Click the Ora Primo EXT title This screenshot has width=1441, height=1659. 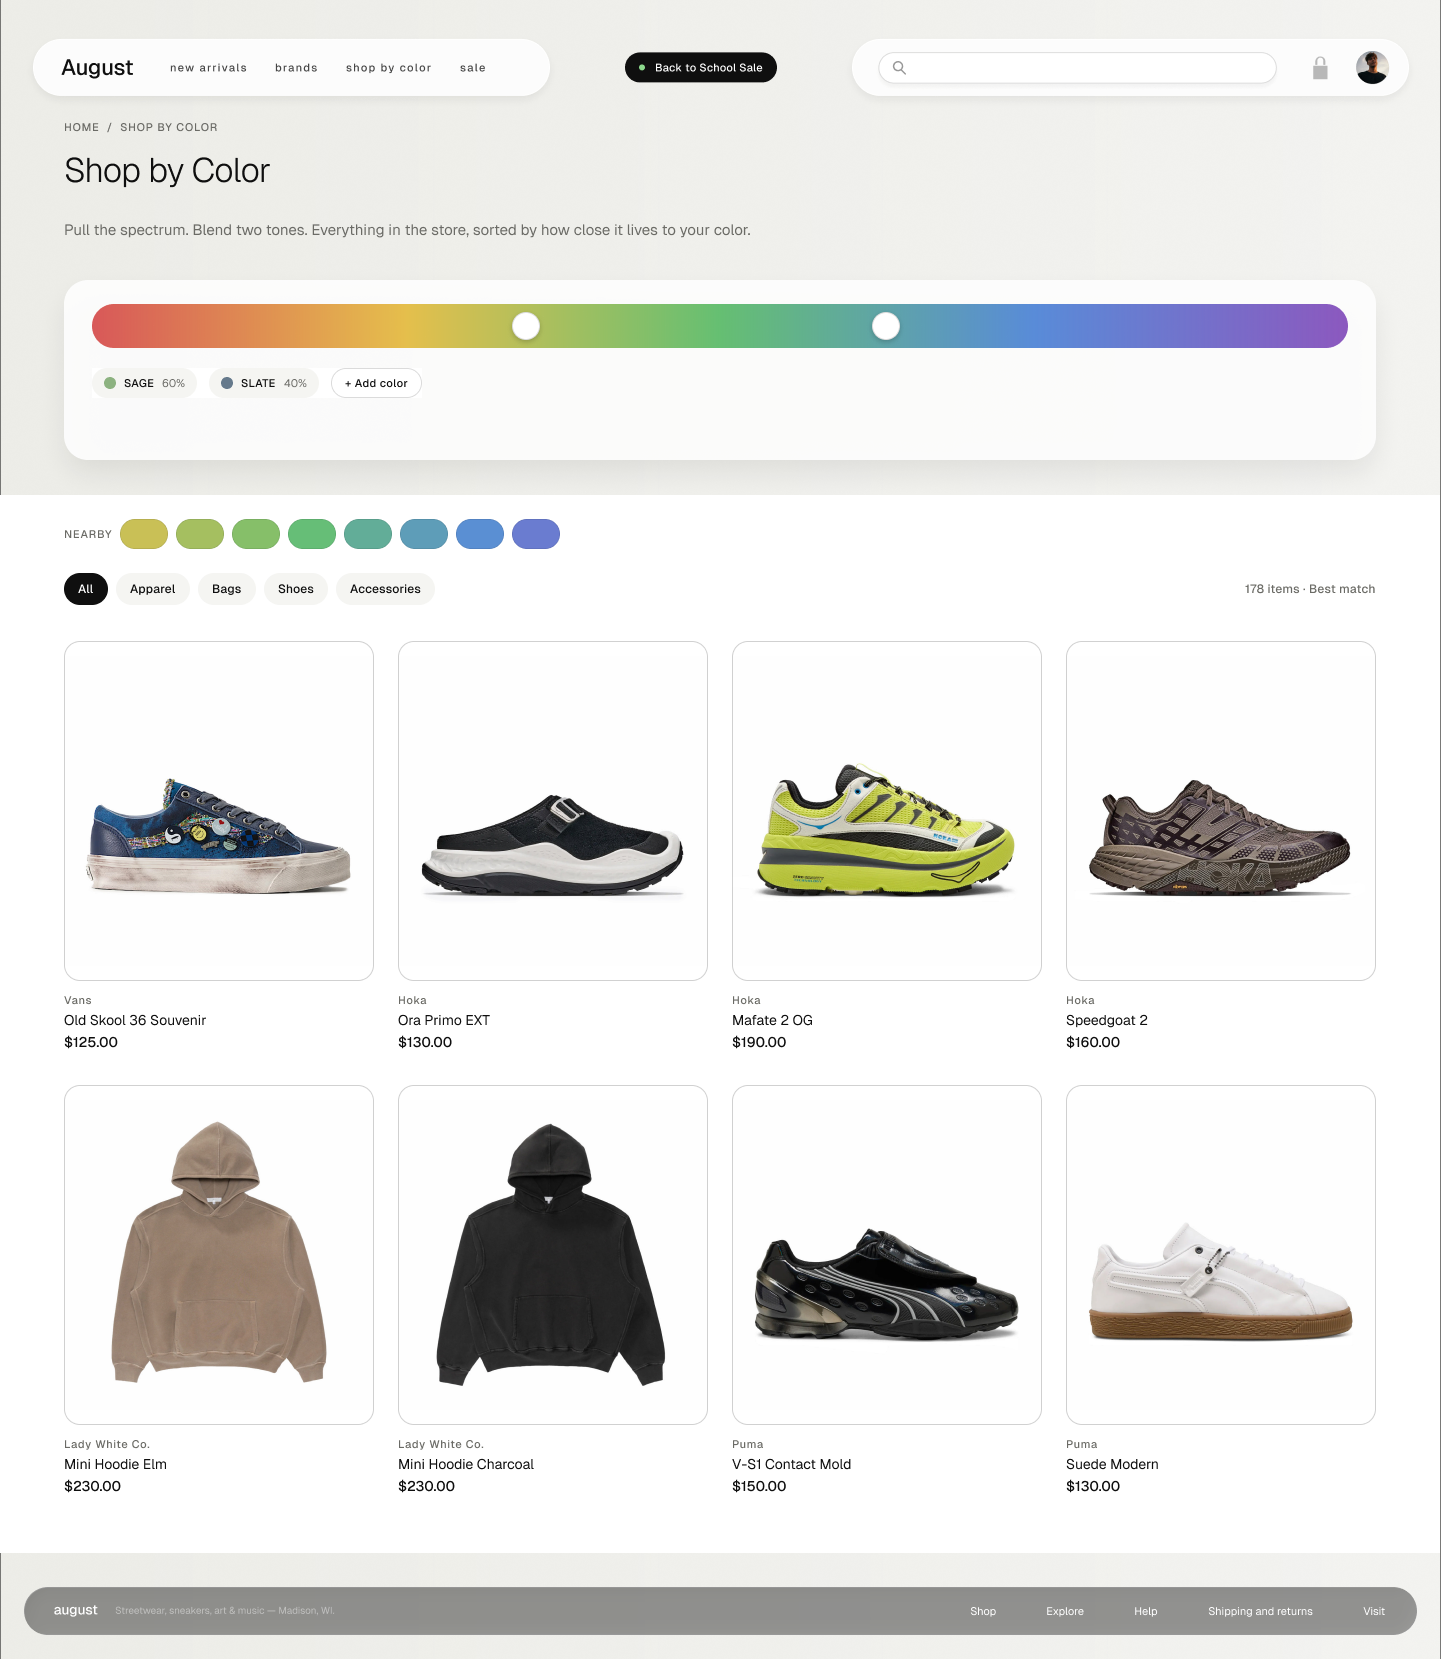click(x=444, y=1020)
